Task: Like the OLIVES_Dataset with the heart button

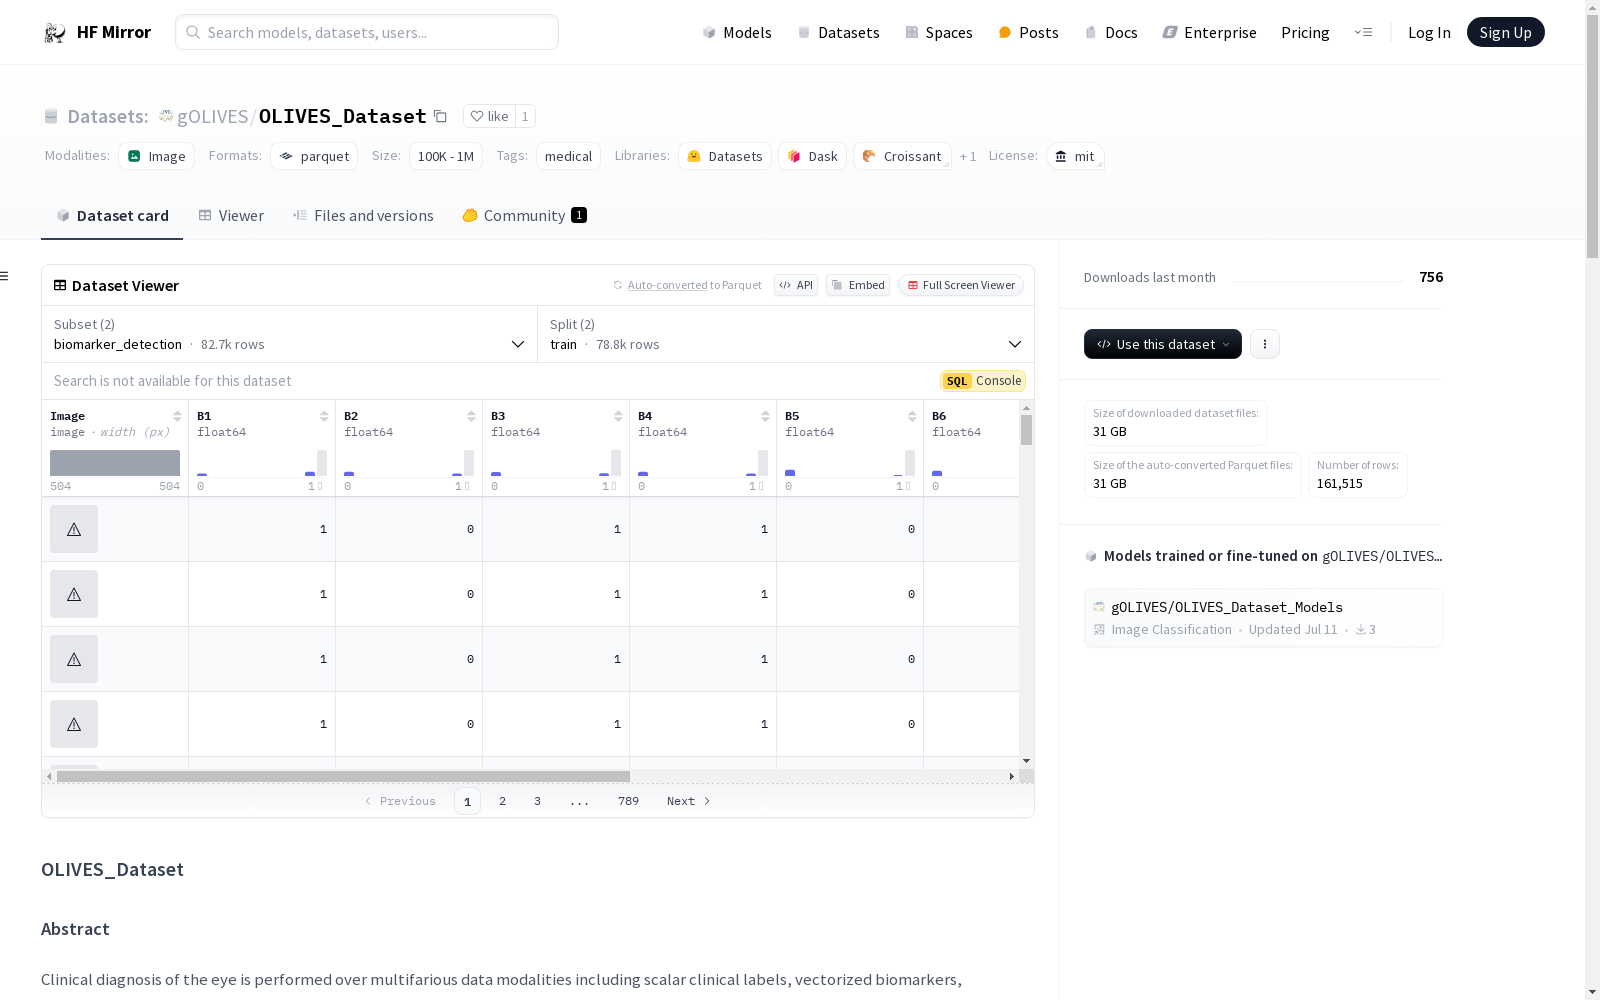Action: 489,116
